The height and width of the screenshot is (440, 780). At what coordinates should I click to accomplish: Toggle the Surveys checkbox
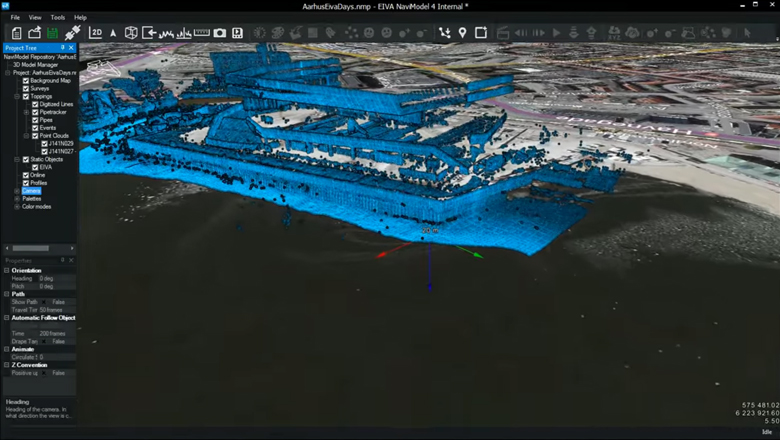point(26,88)
